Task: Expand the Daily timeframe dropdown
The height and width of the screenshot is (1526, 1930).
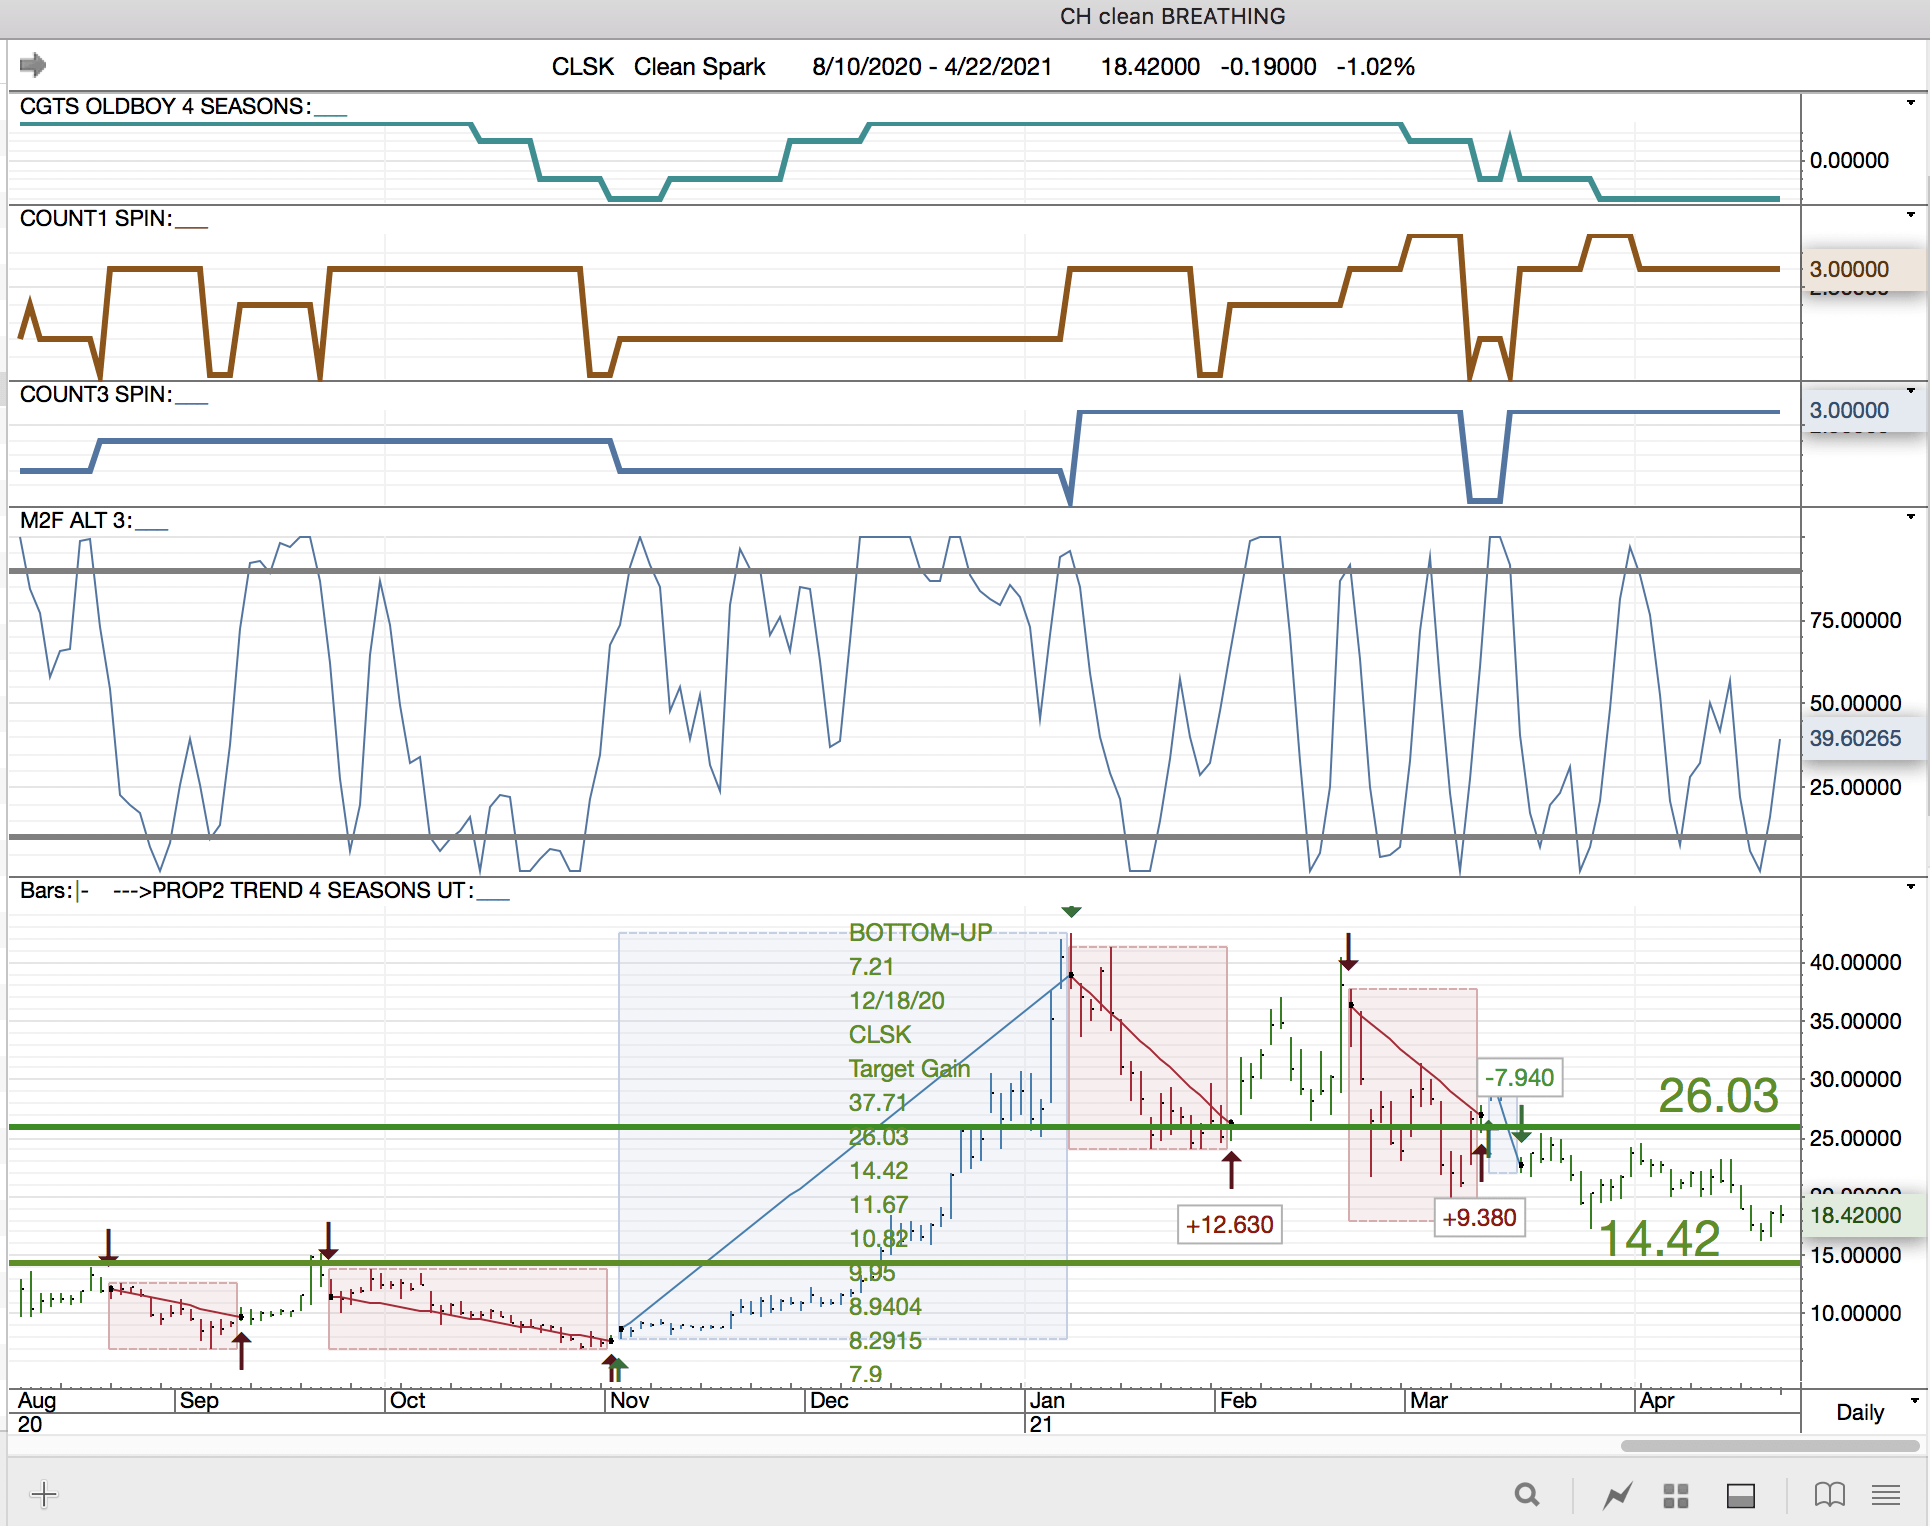Action: (1914, 1400)
